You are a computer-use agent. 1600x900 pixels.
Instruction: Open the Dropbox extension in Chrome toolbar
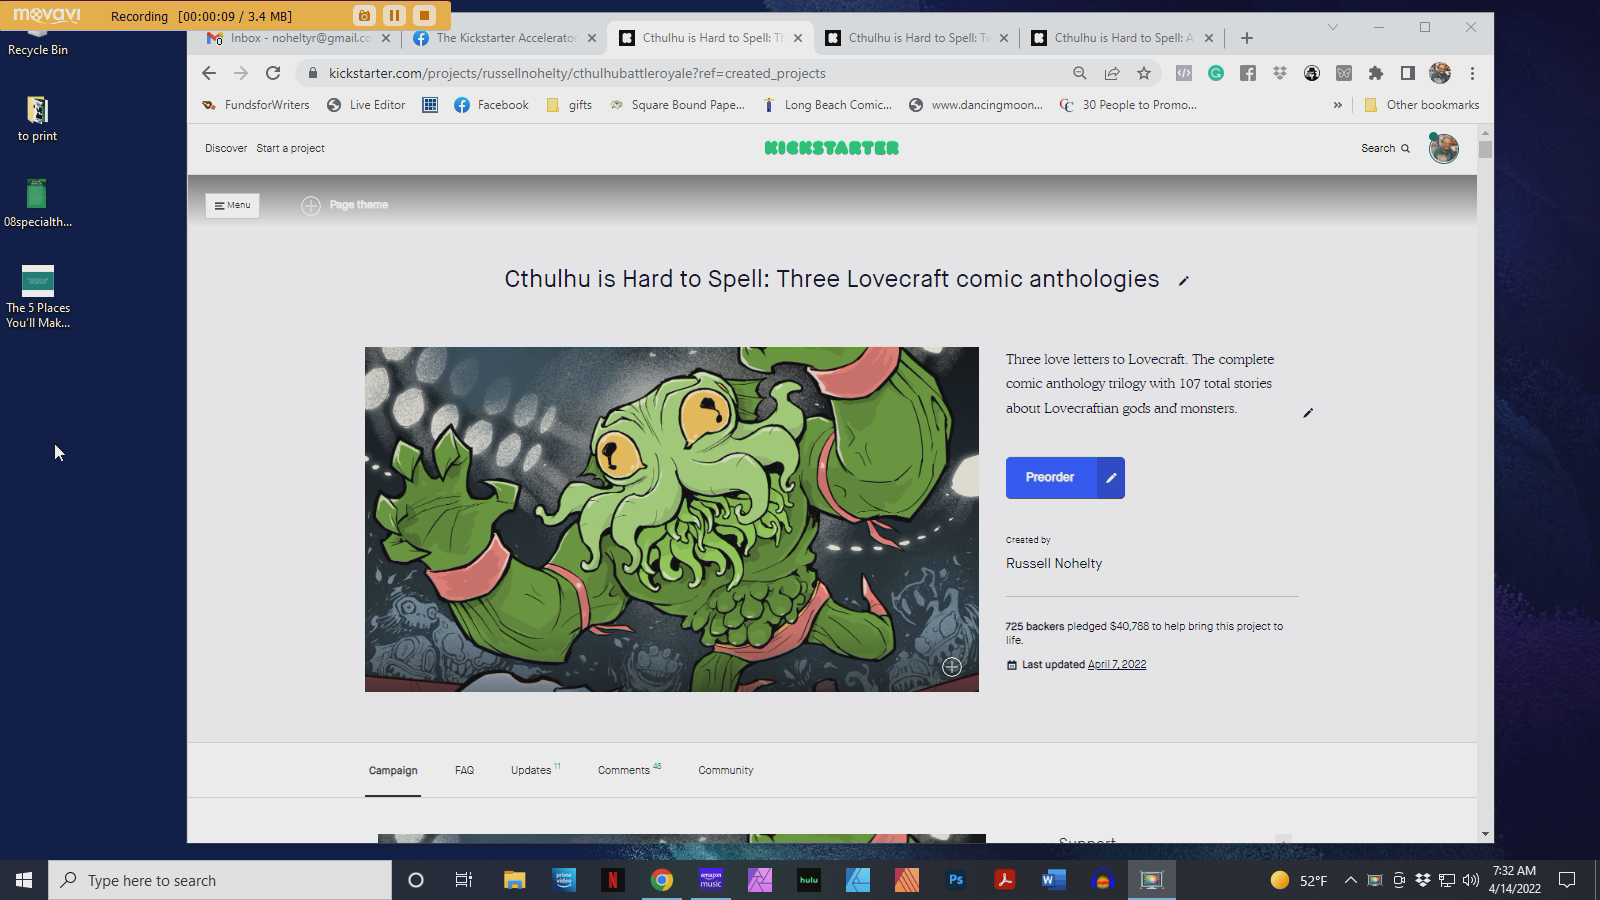pyautogui.click(x=1280, y=73)
